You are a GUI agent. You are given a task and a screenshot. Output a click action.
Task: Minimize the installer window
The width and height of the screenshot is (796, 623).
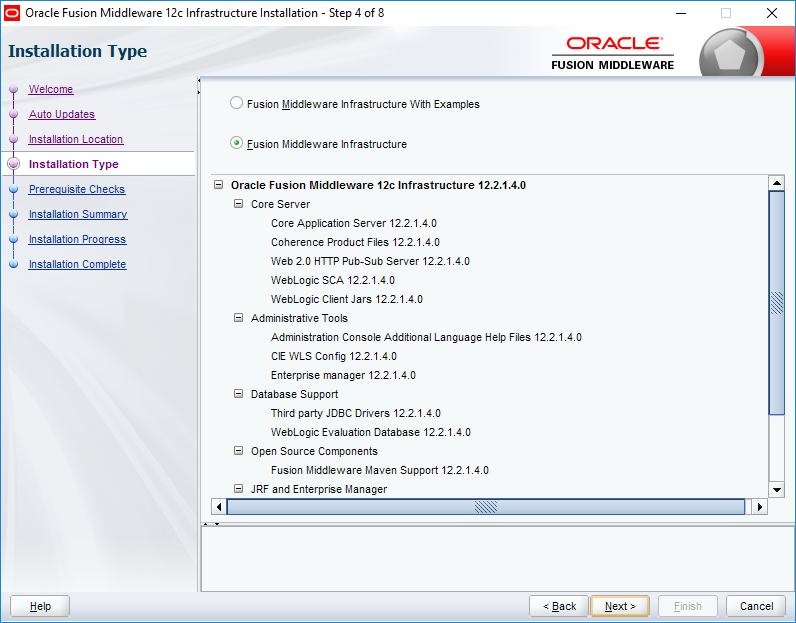[x=681, y=13]
